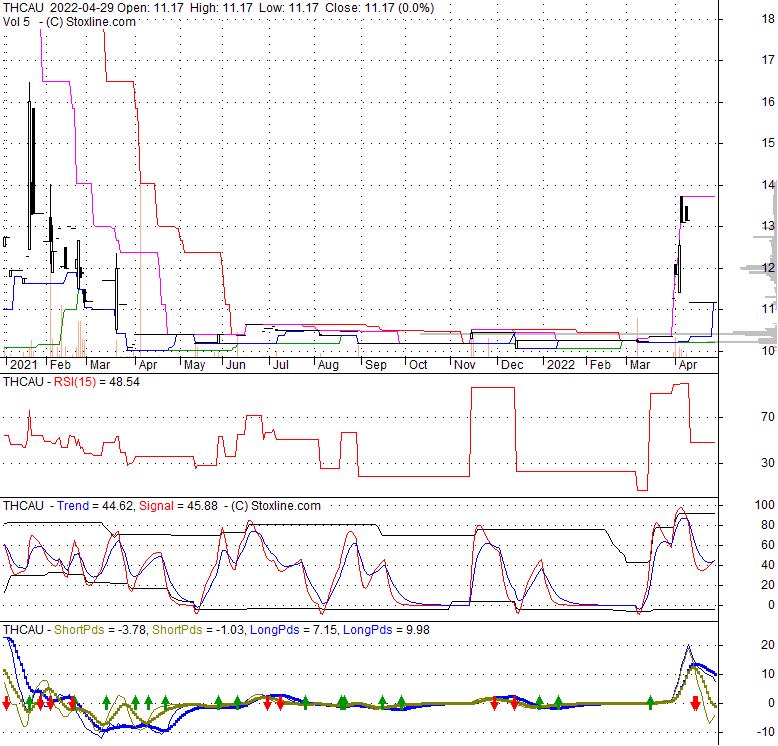The image size is (778, 746).
Task: Click the 100 level on the Trend axis
Action: (765, 505)
